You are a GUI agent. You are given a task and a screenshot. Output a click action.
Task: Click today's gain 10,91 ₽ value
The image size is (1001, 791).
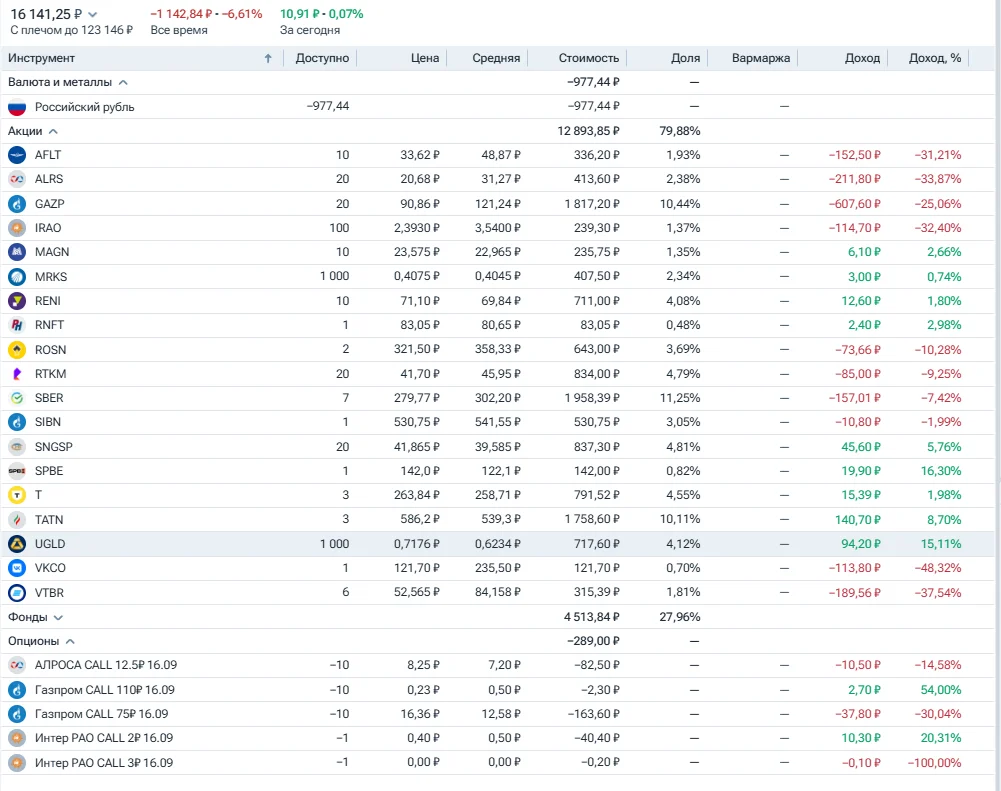point(301,14)
